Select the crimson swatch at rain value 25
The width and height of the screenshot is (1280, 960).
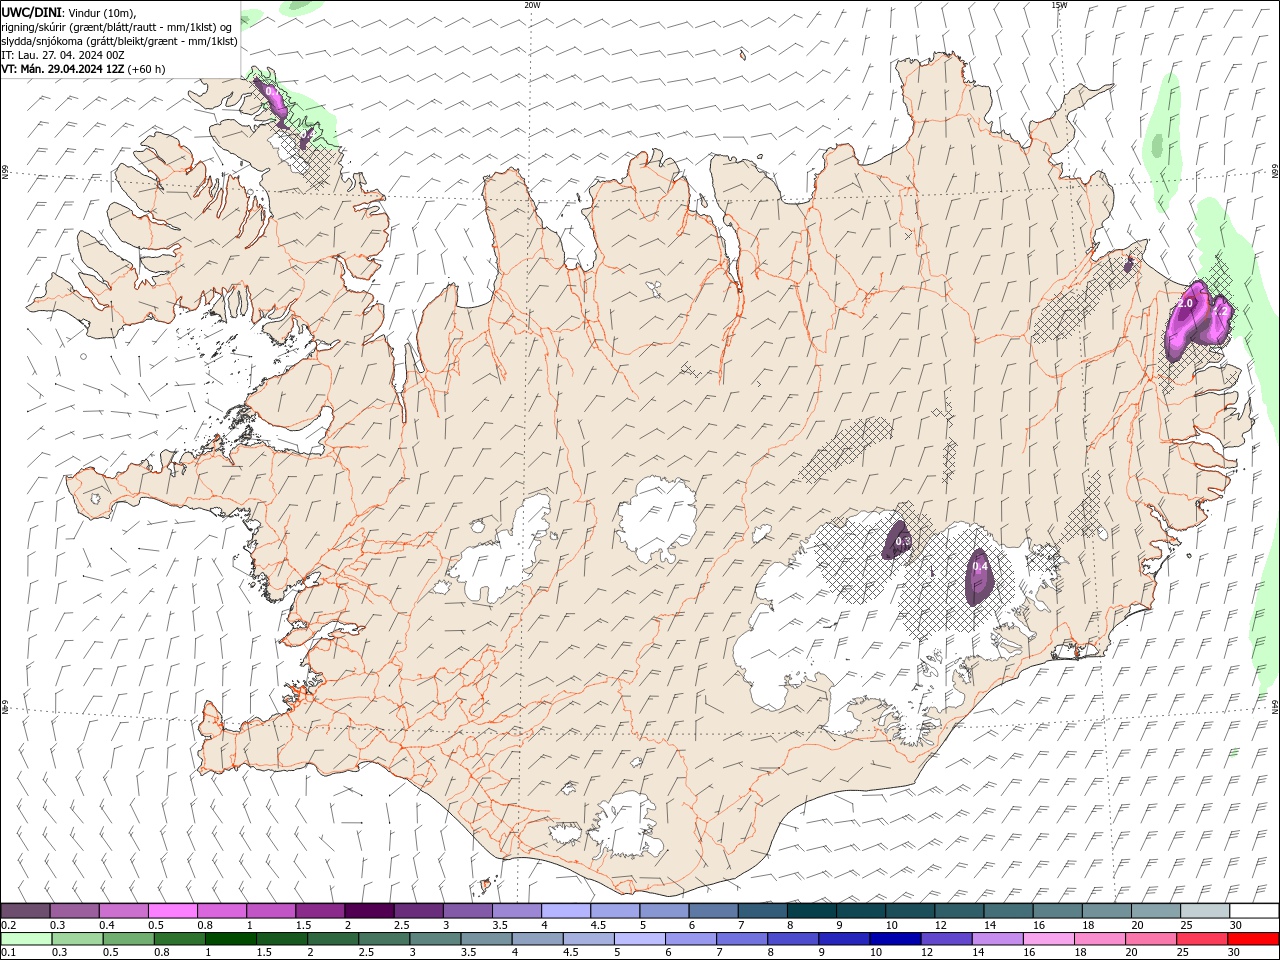1202,939
